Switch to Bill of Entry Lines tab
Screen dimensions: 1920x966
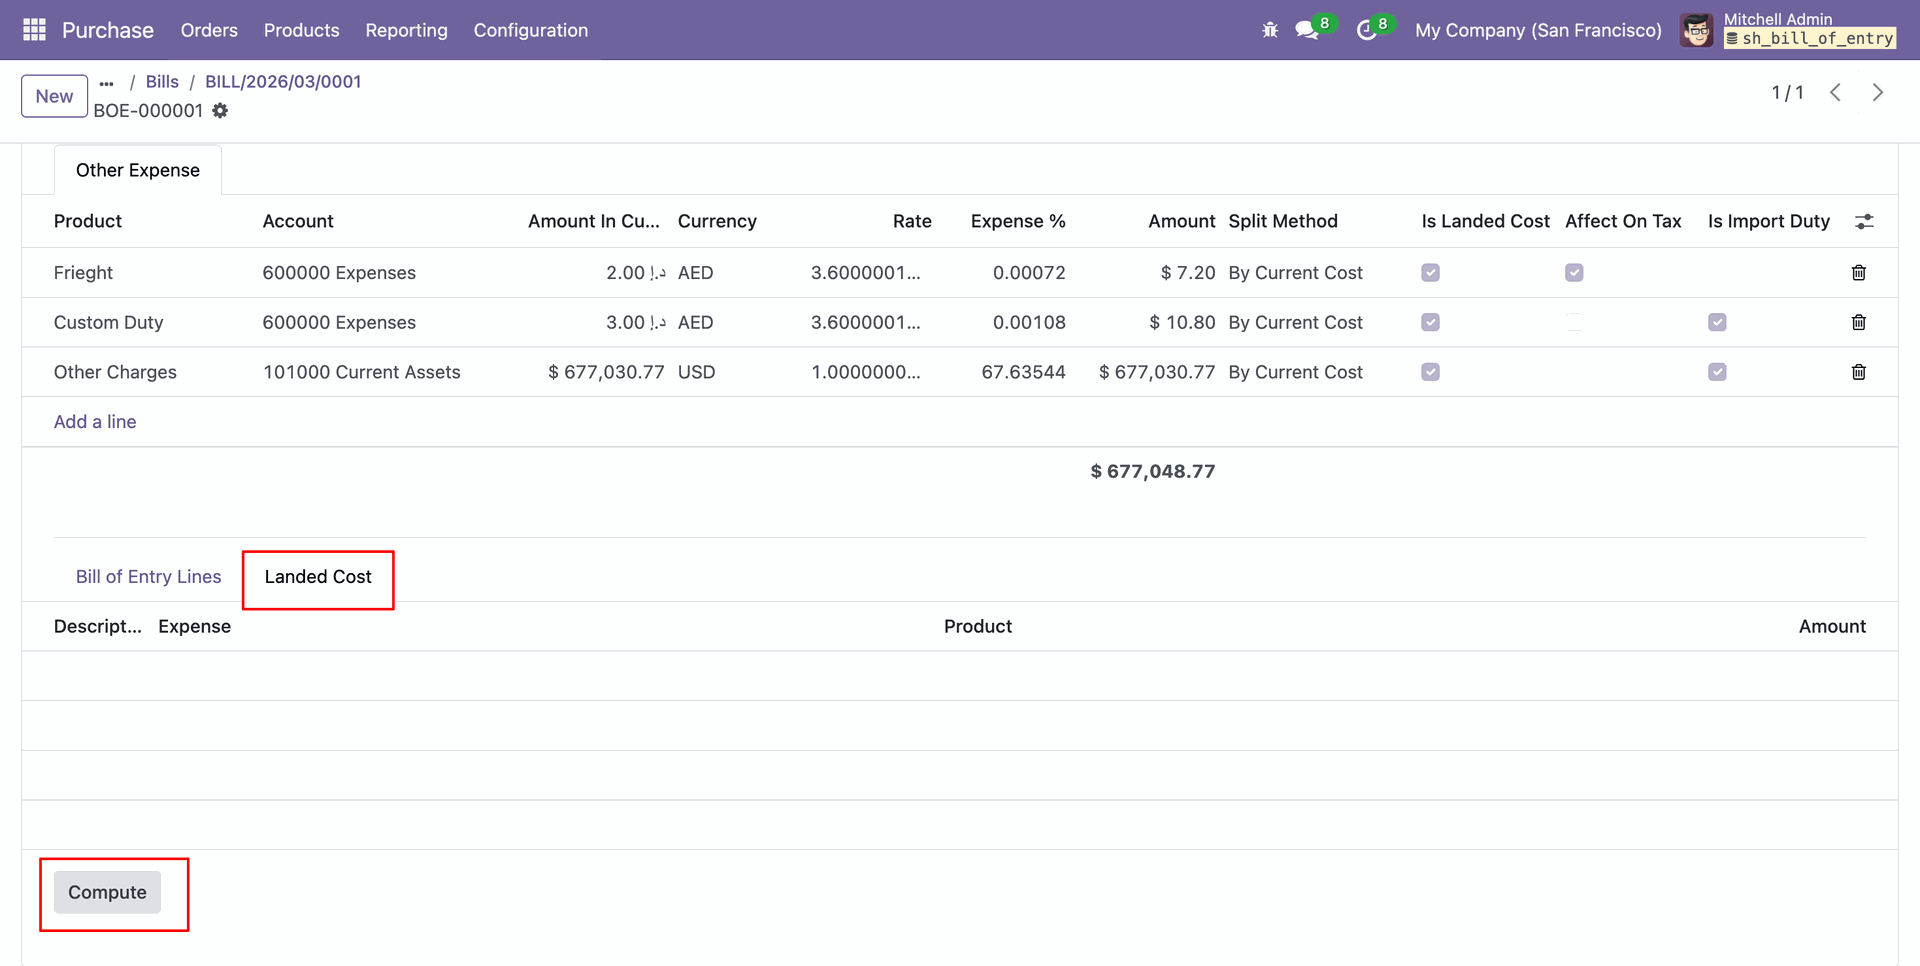click(148, 577)
